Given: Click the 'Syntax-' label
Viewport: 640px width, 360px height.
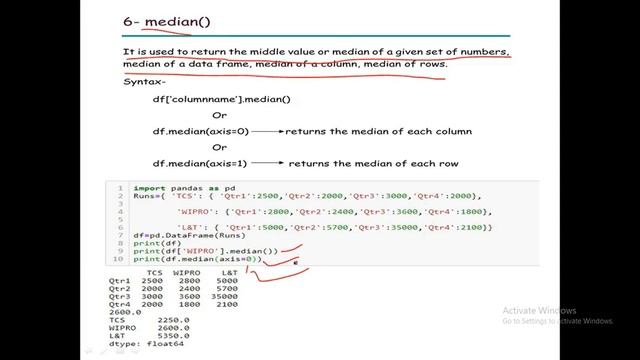Looking at the screenshot, I should 144,82.
